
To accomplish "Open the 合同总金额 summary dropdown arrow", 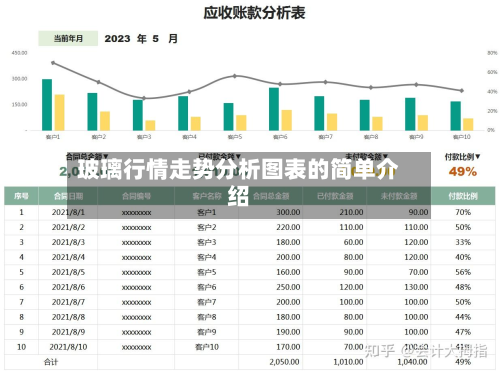I will 106,156.
